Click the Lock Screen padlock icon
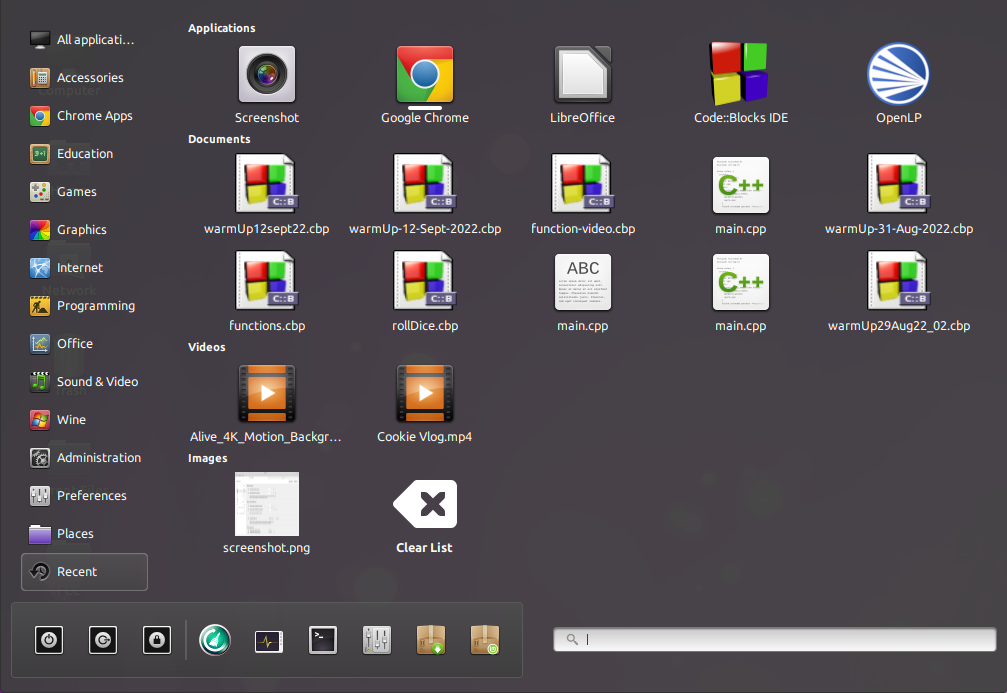This screenshot has width=1007, height=693. pyautogui.click(x=157, y=640)
